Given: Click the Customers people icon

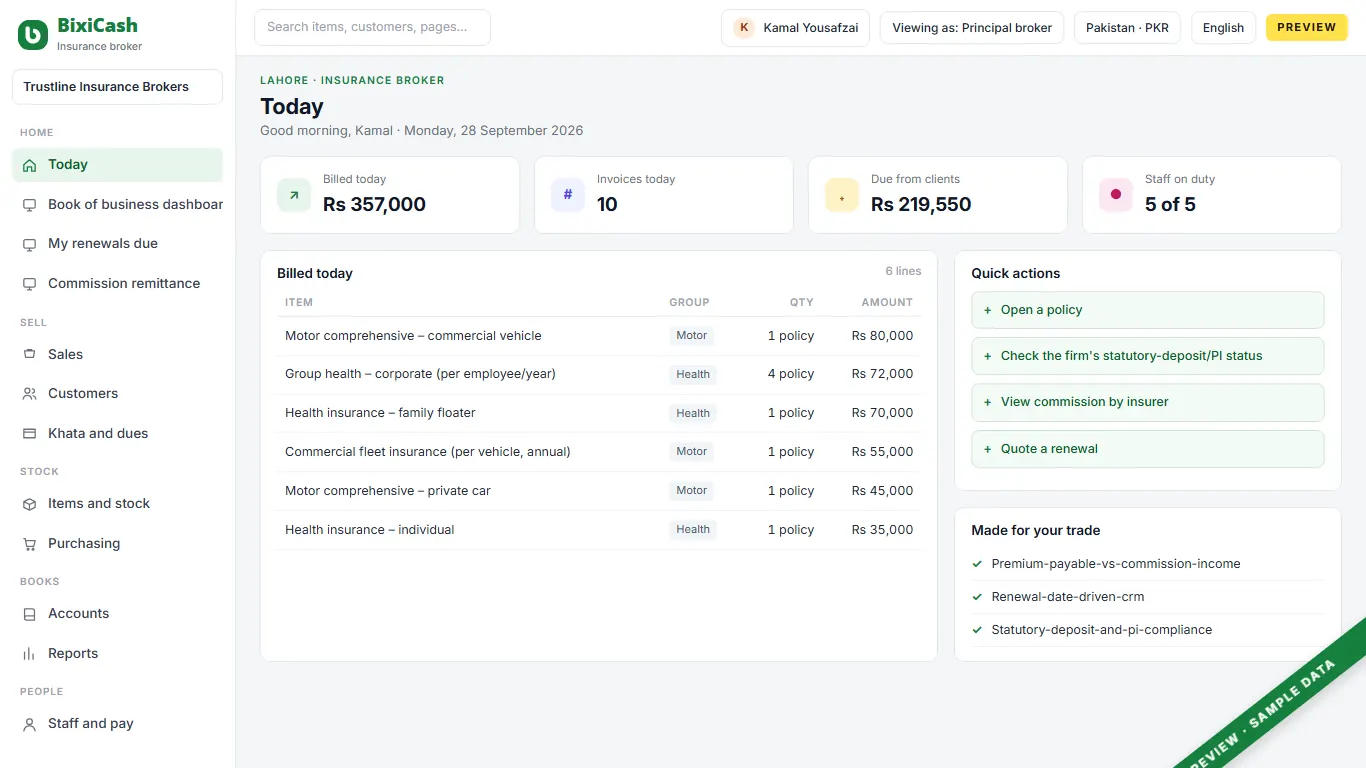Looking at the screenshot, I should coord(29,394).
